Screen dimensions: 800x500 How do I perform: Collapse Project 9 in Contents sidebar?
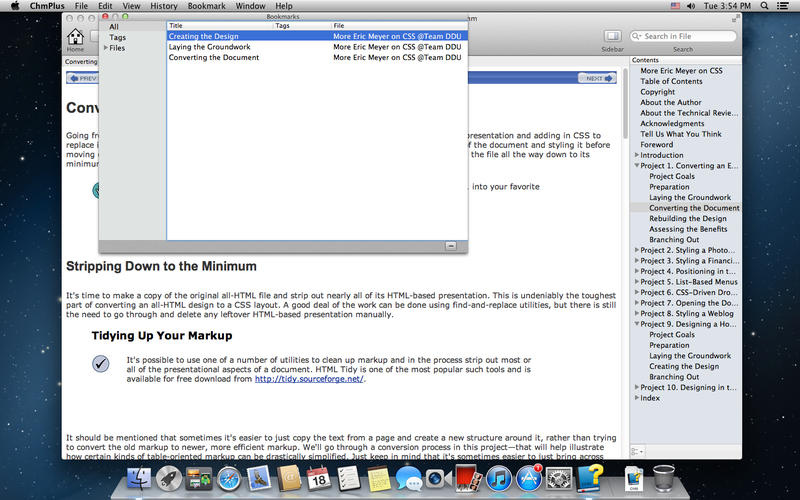[x=637, y=324]
